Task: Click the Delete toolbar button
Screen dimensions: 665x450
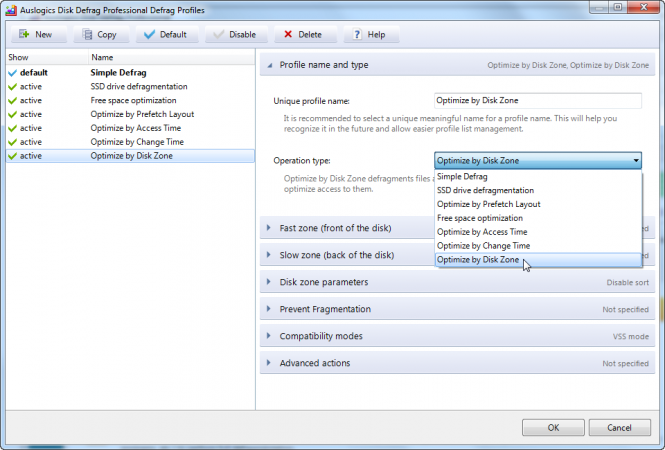Action: click(305, 34)
